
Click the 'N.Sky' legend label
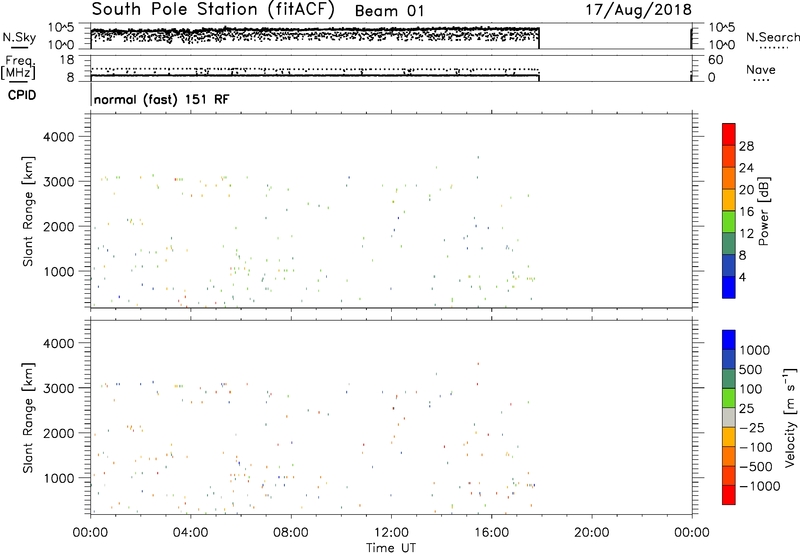click(x=19, y=37)
